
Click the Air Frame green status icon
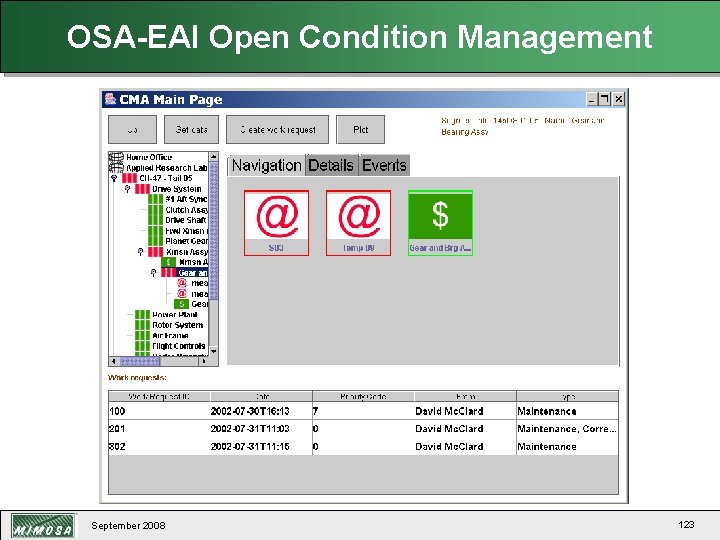[142, 336]
